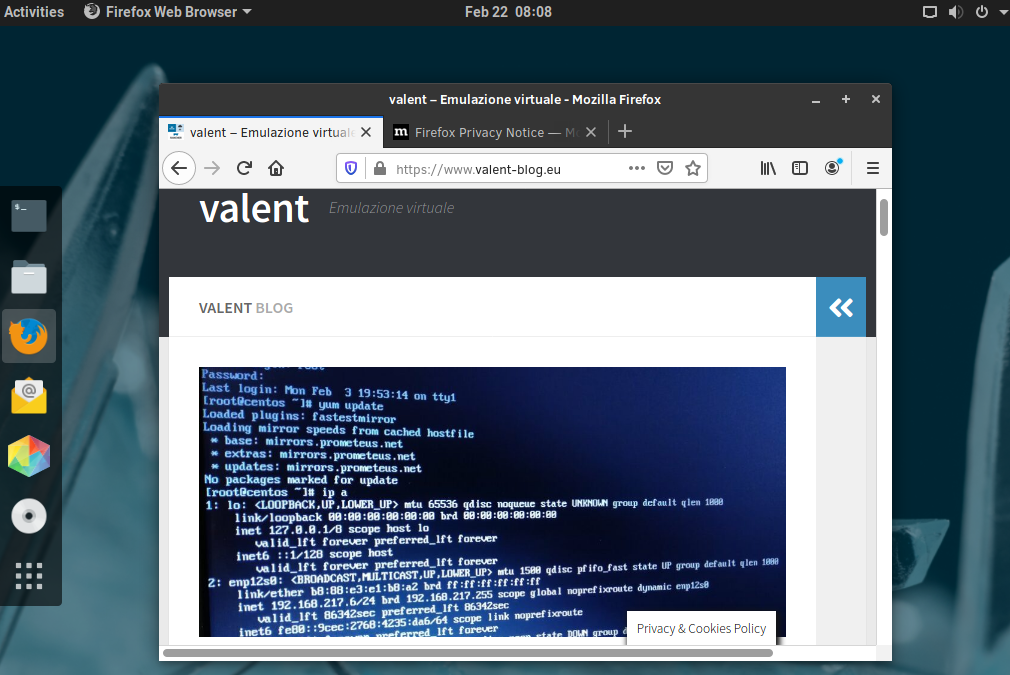Viewport: 1010px width, 675px height.
Task: Open the tracking protection shield
Action: [x=352, y=167]
